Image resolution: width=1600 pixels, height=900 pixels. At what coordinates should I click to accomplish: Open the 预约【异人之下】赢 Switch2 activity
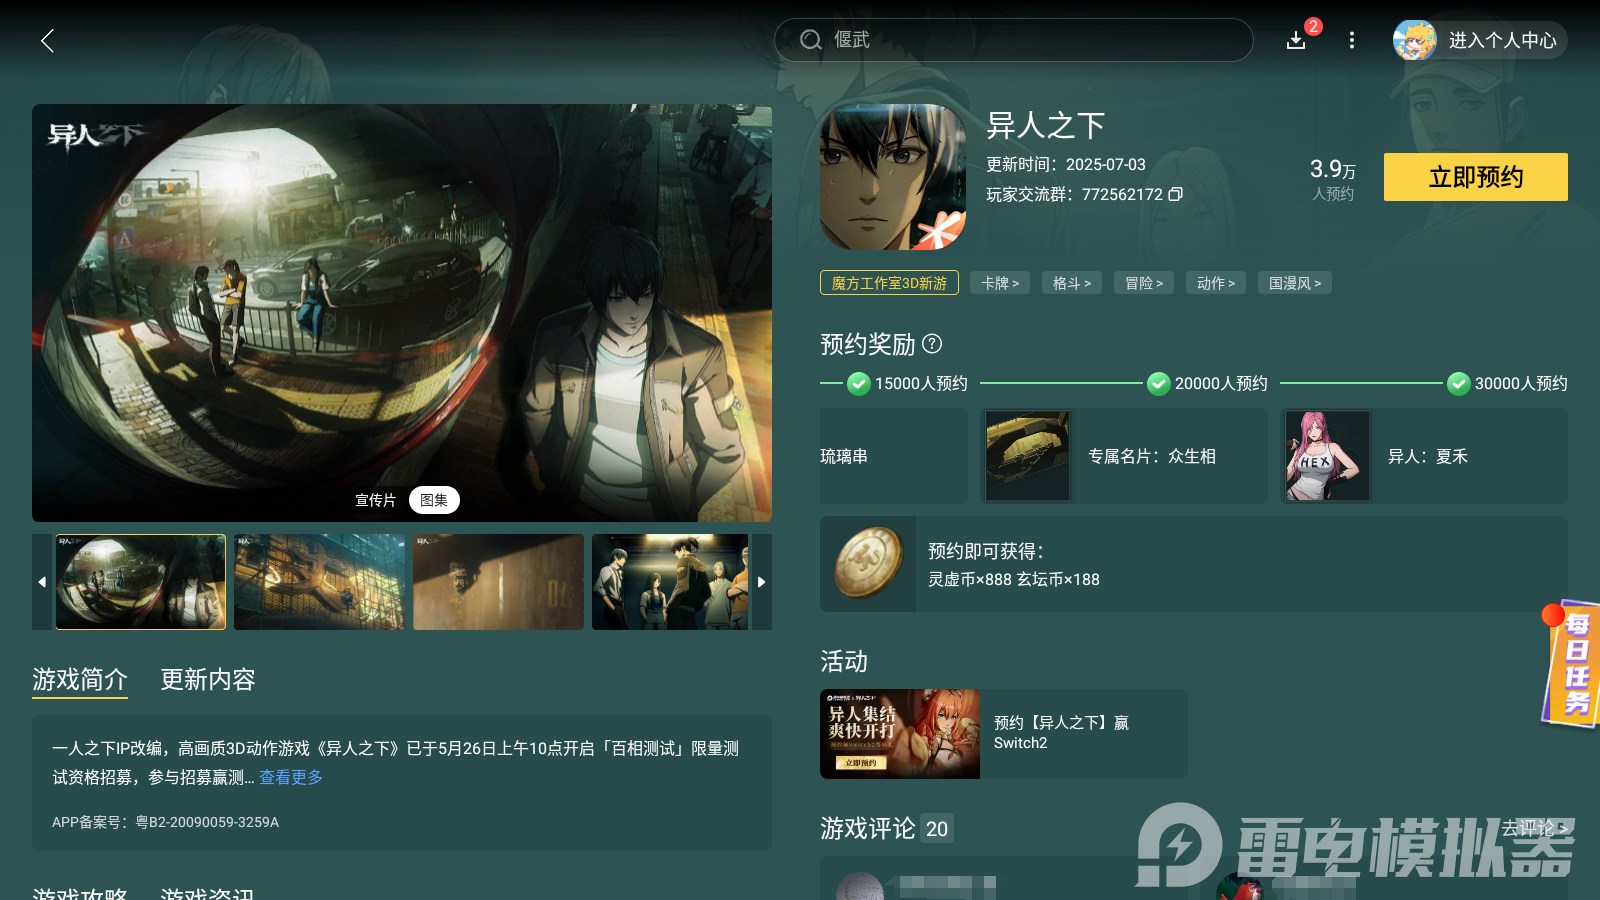(x=1004, y=734)
